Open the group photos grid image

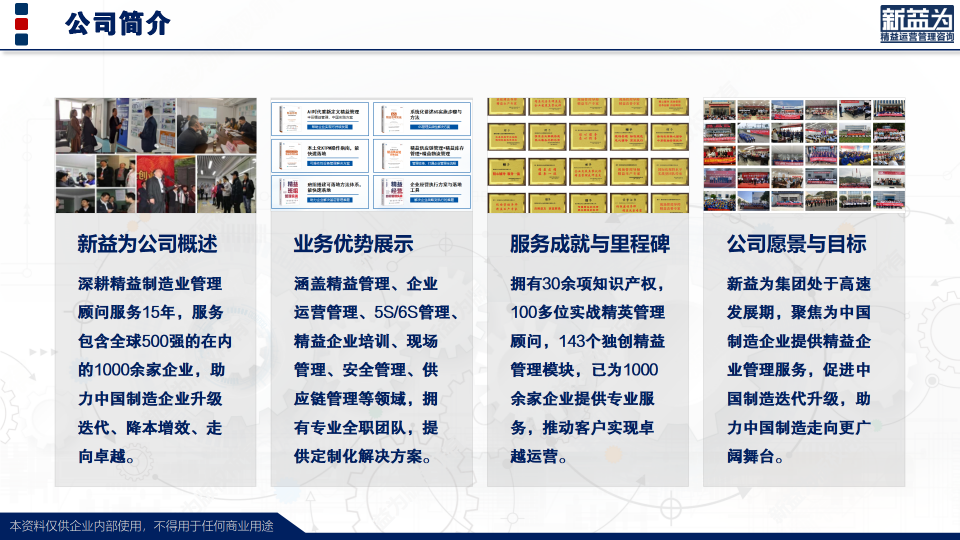click(803, 155)
